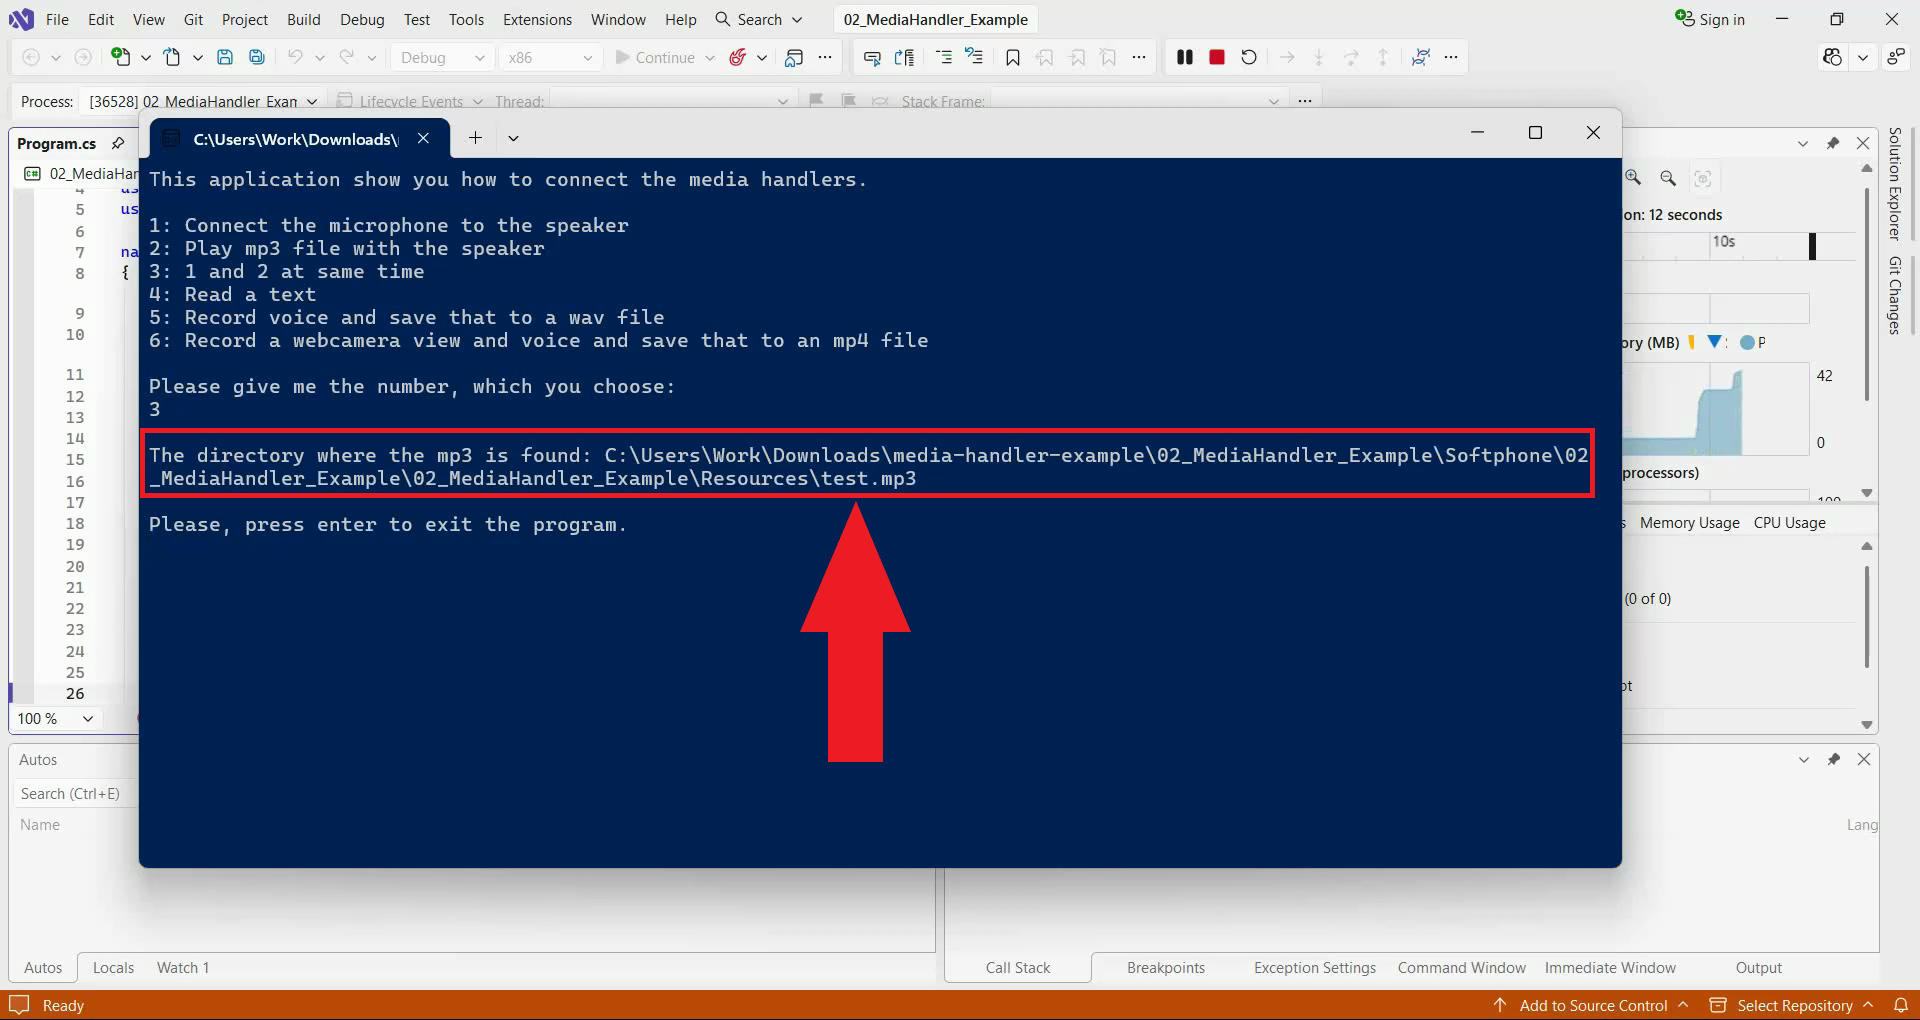Open the x86 platform dropdown

point(549,57)
